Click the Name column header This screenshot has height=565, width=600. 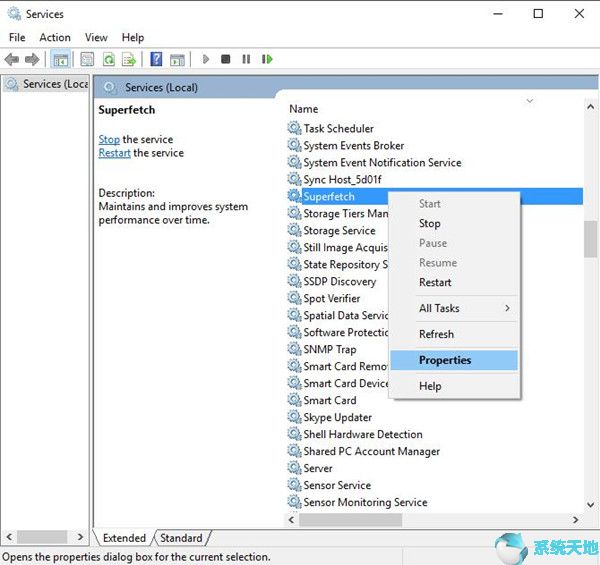(x=303, y=109)
